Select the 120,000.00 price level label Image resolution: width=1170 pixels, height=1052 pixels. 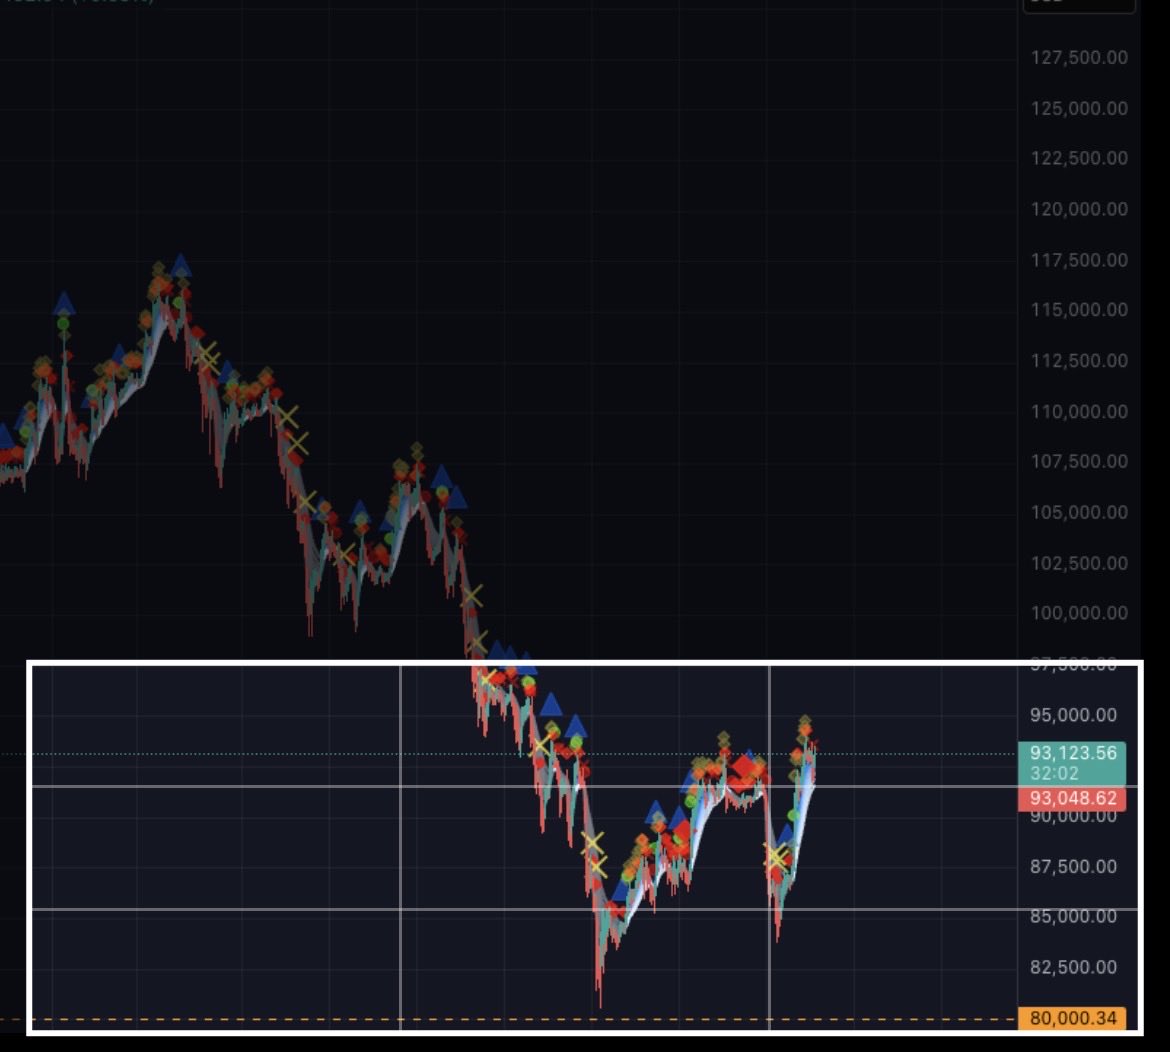(x=1079, y=209)
